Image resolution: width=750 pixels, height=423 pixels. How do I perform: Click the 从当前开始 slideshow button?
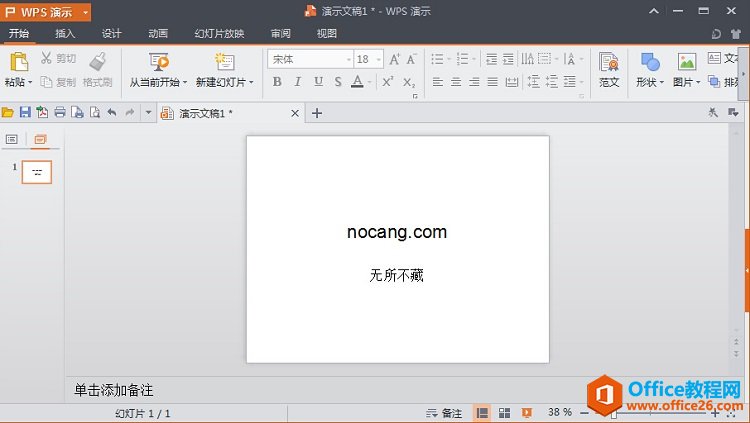[158, 69]
